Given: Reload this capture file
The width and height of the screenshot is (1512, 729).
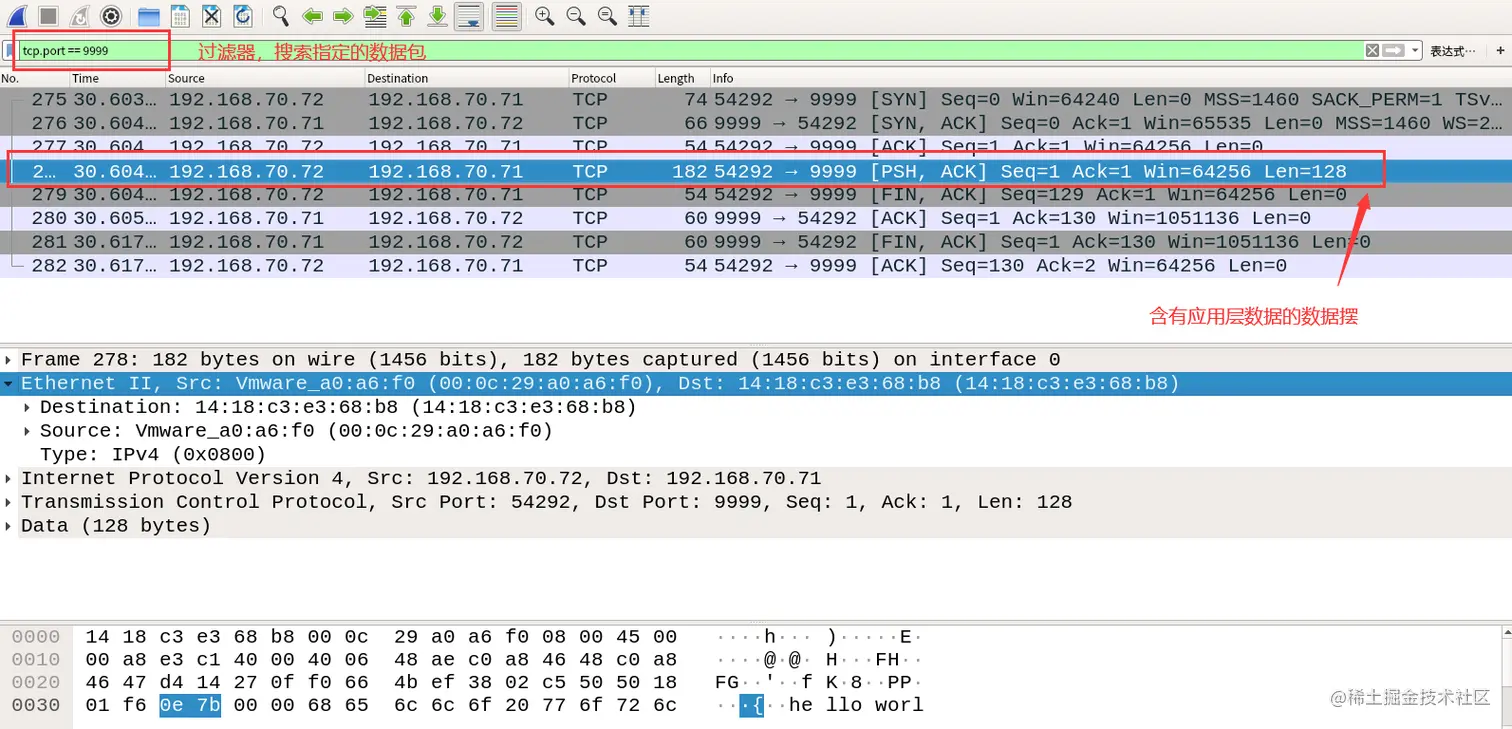Looking at the screenshot, I should pos(242,16).
